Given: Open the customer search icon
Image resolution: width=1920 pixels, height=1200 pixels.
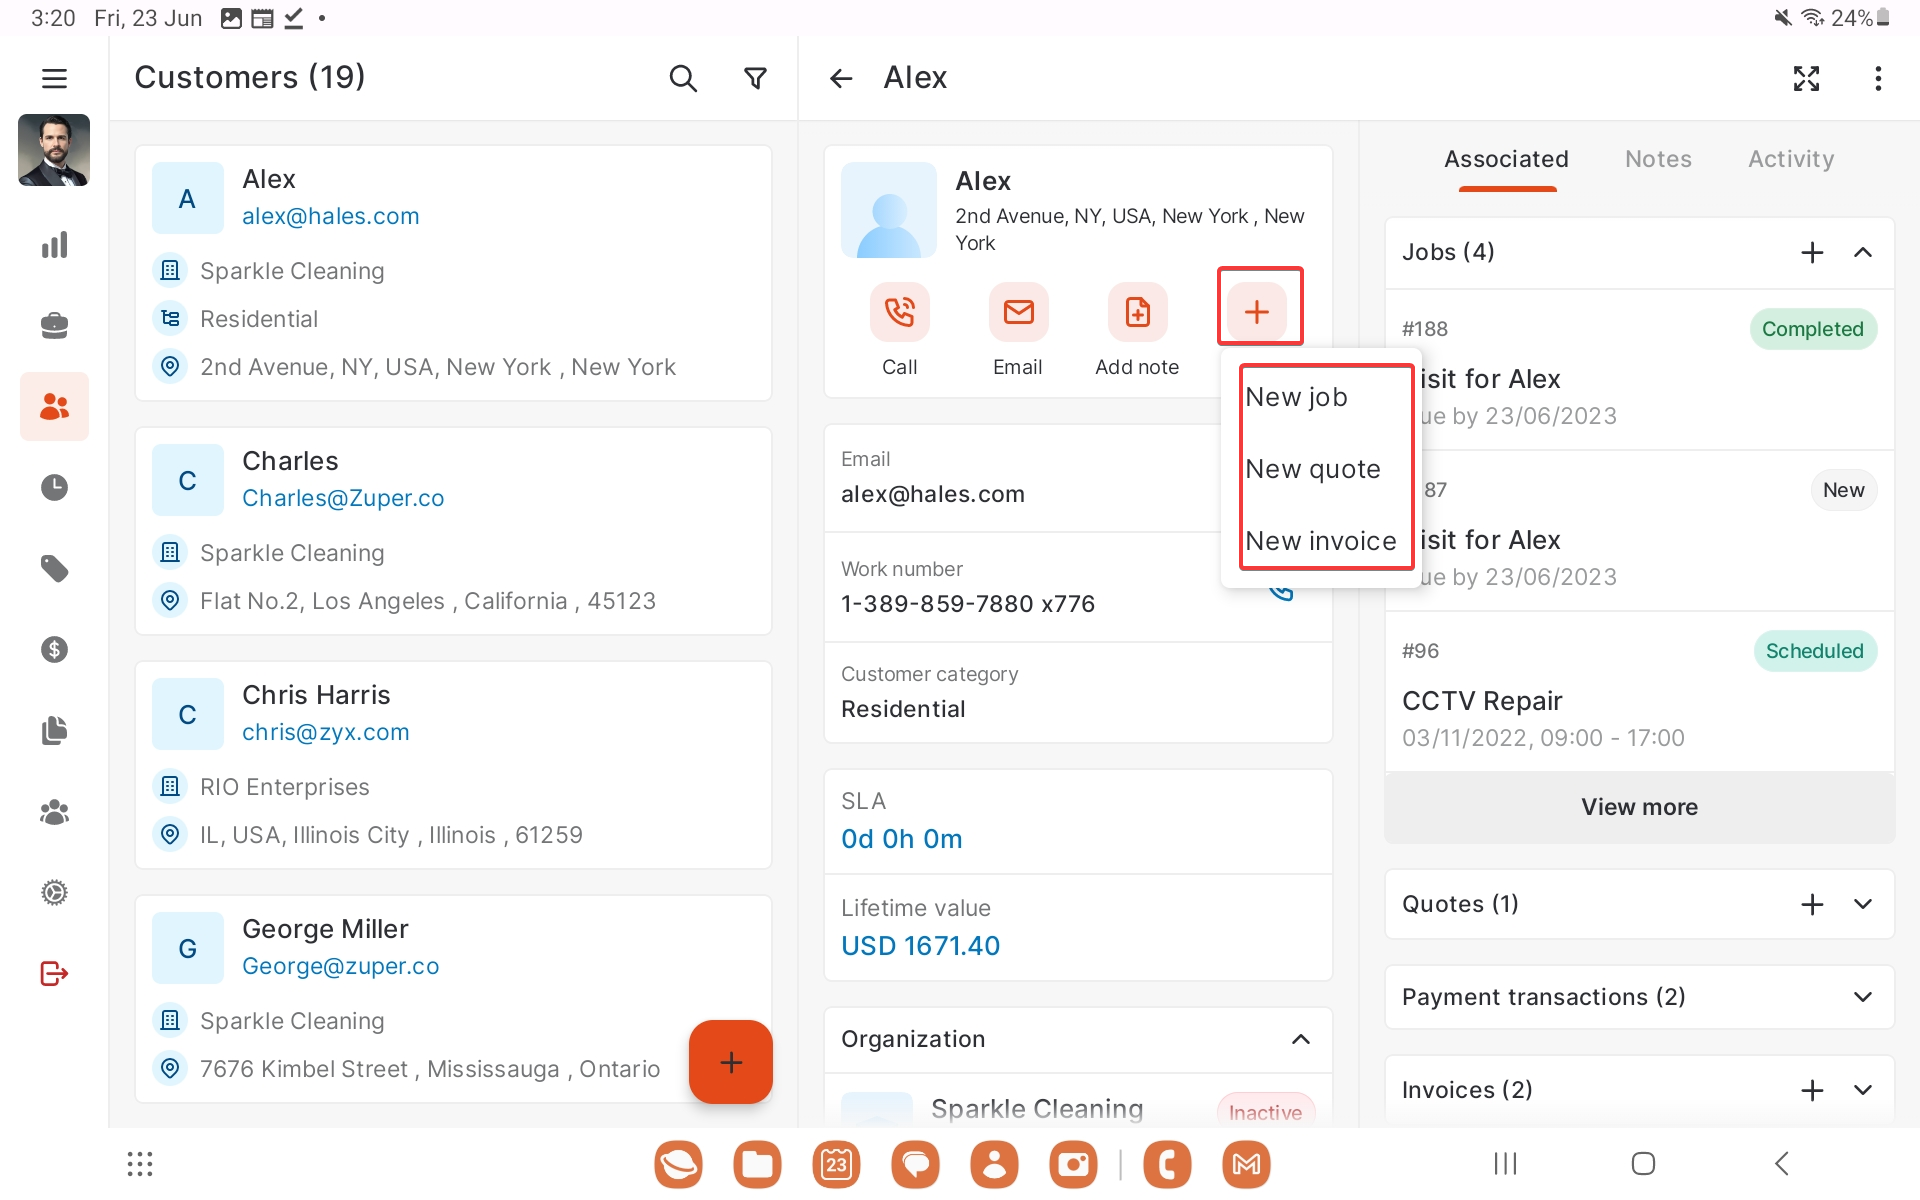Looking at the screenshot, I should (683, 78).
